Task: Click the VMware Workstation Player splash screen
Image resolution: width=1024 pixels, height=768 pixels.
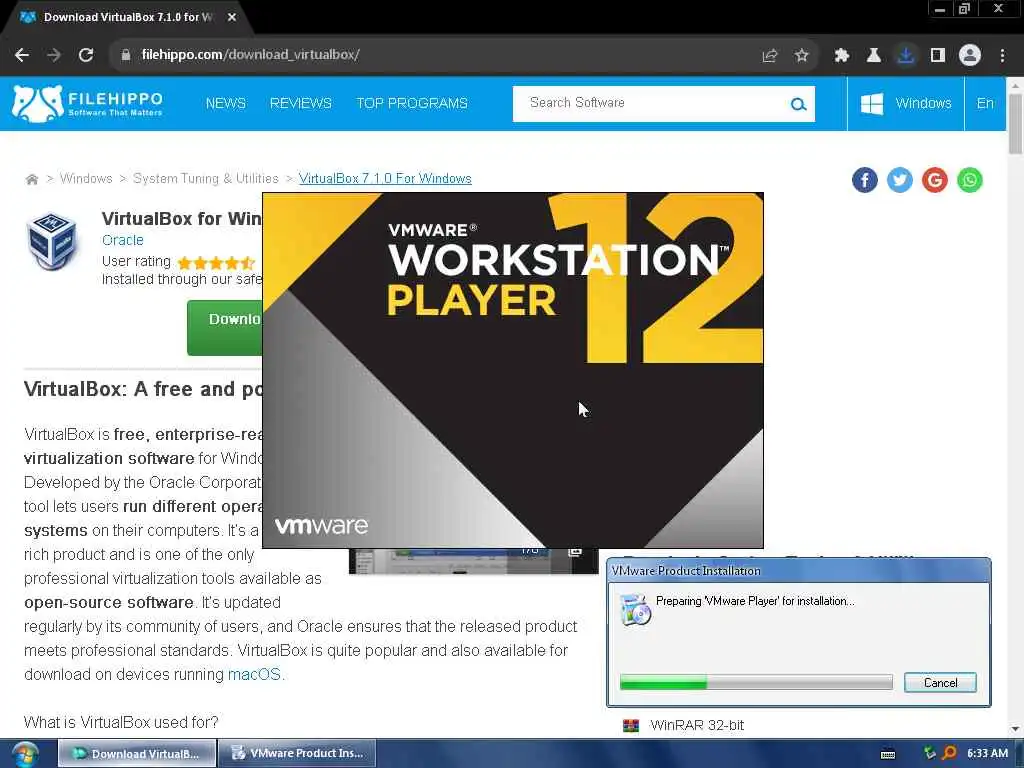Action: pyautogui.click(x=513, y=370)
